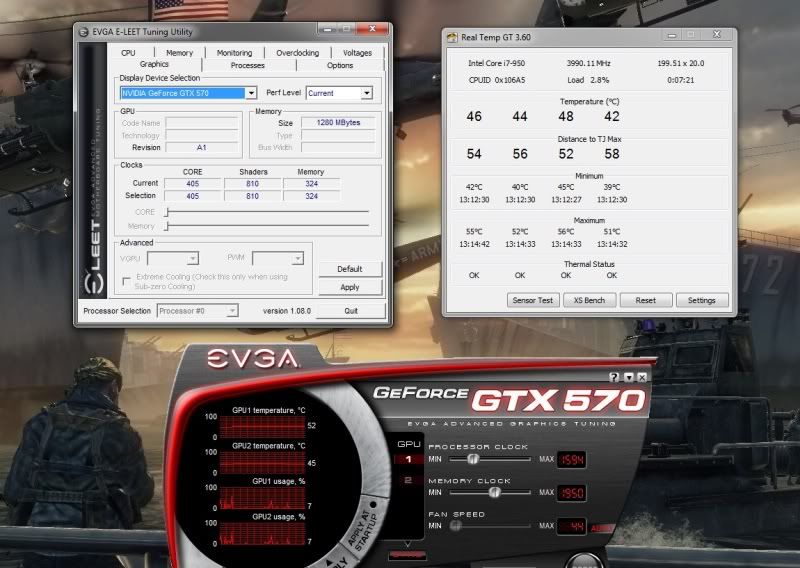Switch to the Options tab
Screen dimensions: 800x568
click(x=340, y=65)
